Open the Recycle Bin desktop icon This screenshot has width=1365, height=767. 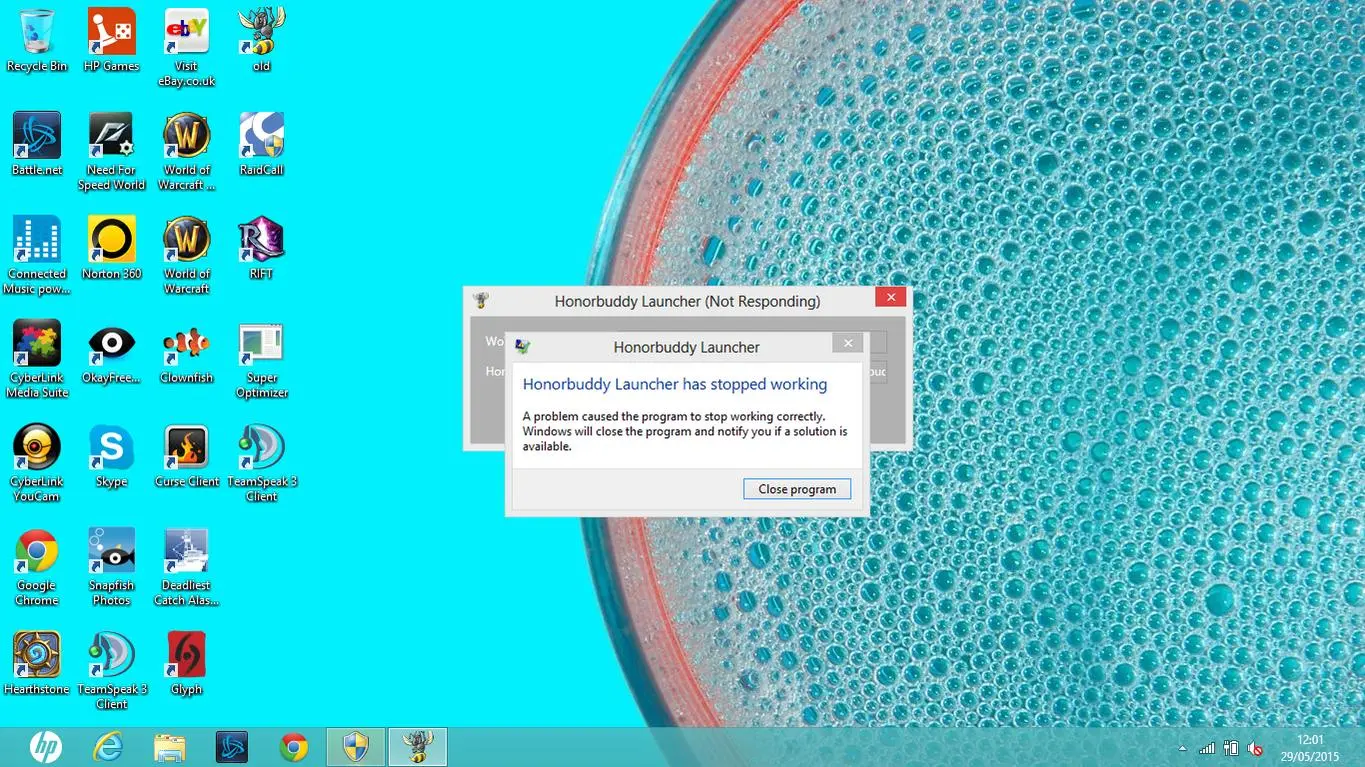coord(37,40)
